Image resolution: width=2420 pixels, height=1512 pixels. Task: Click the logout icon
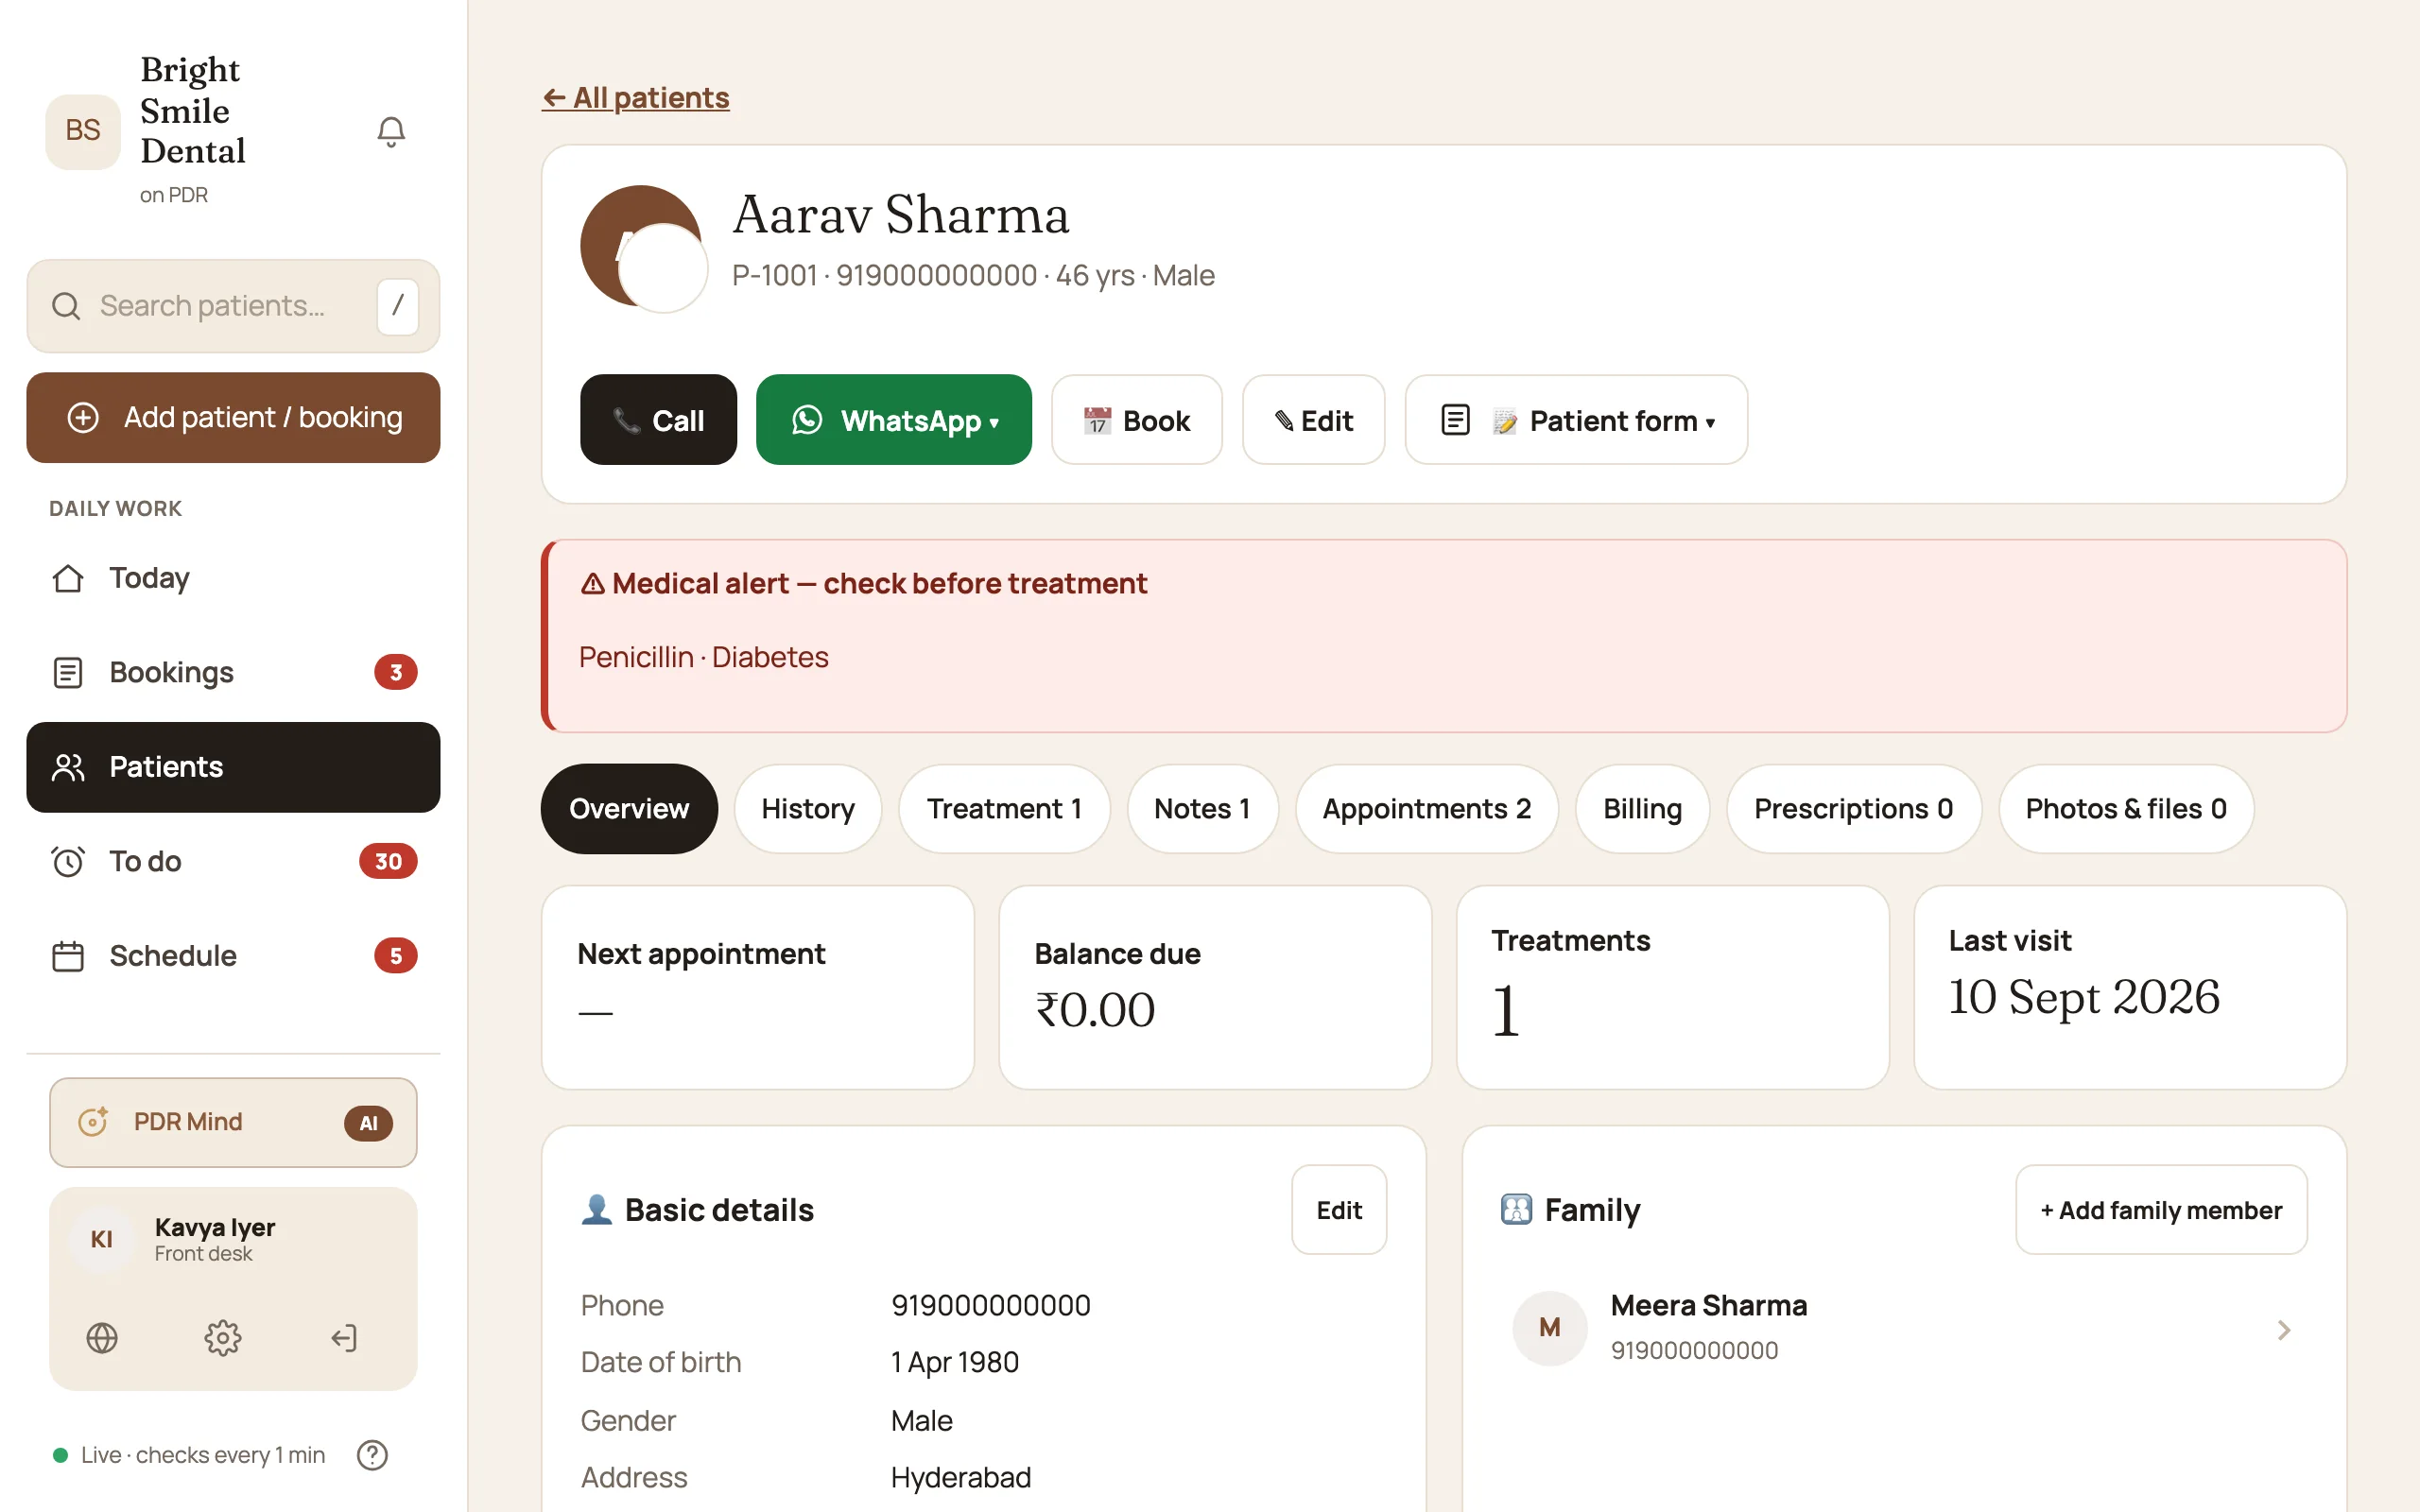point(344,1337)
